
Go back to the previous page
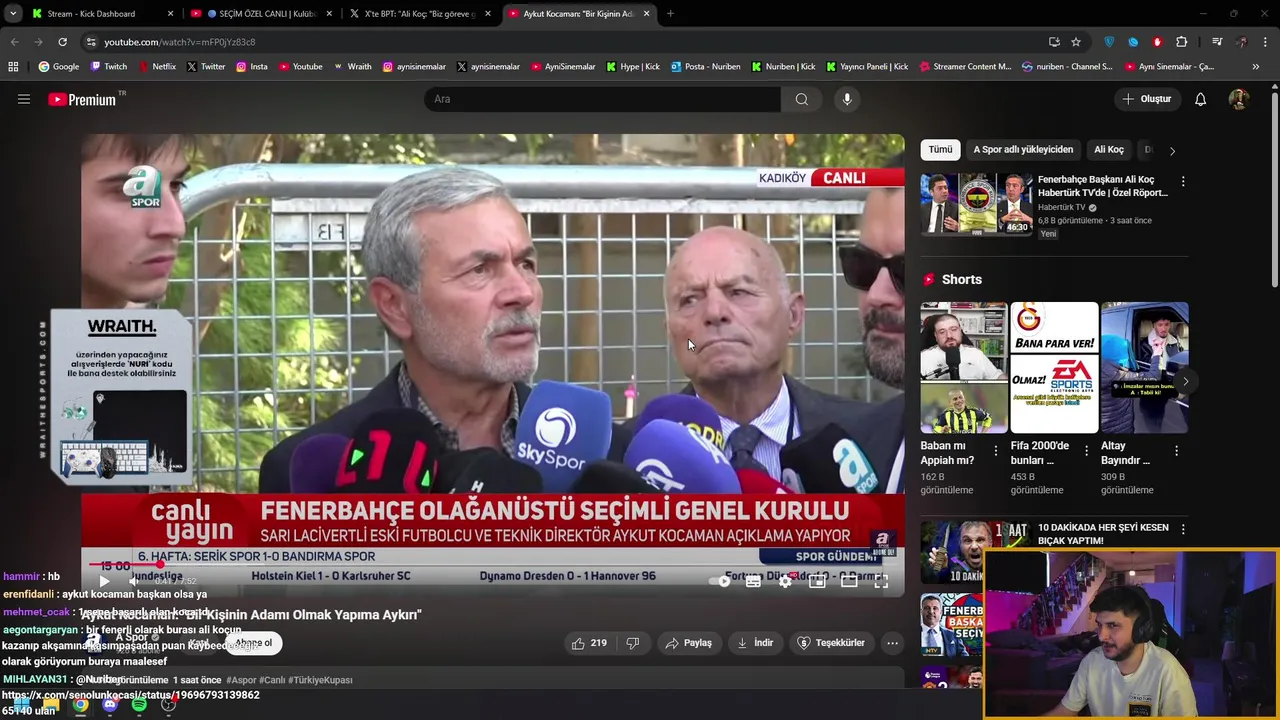(x=14, y=42)
